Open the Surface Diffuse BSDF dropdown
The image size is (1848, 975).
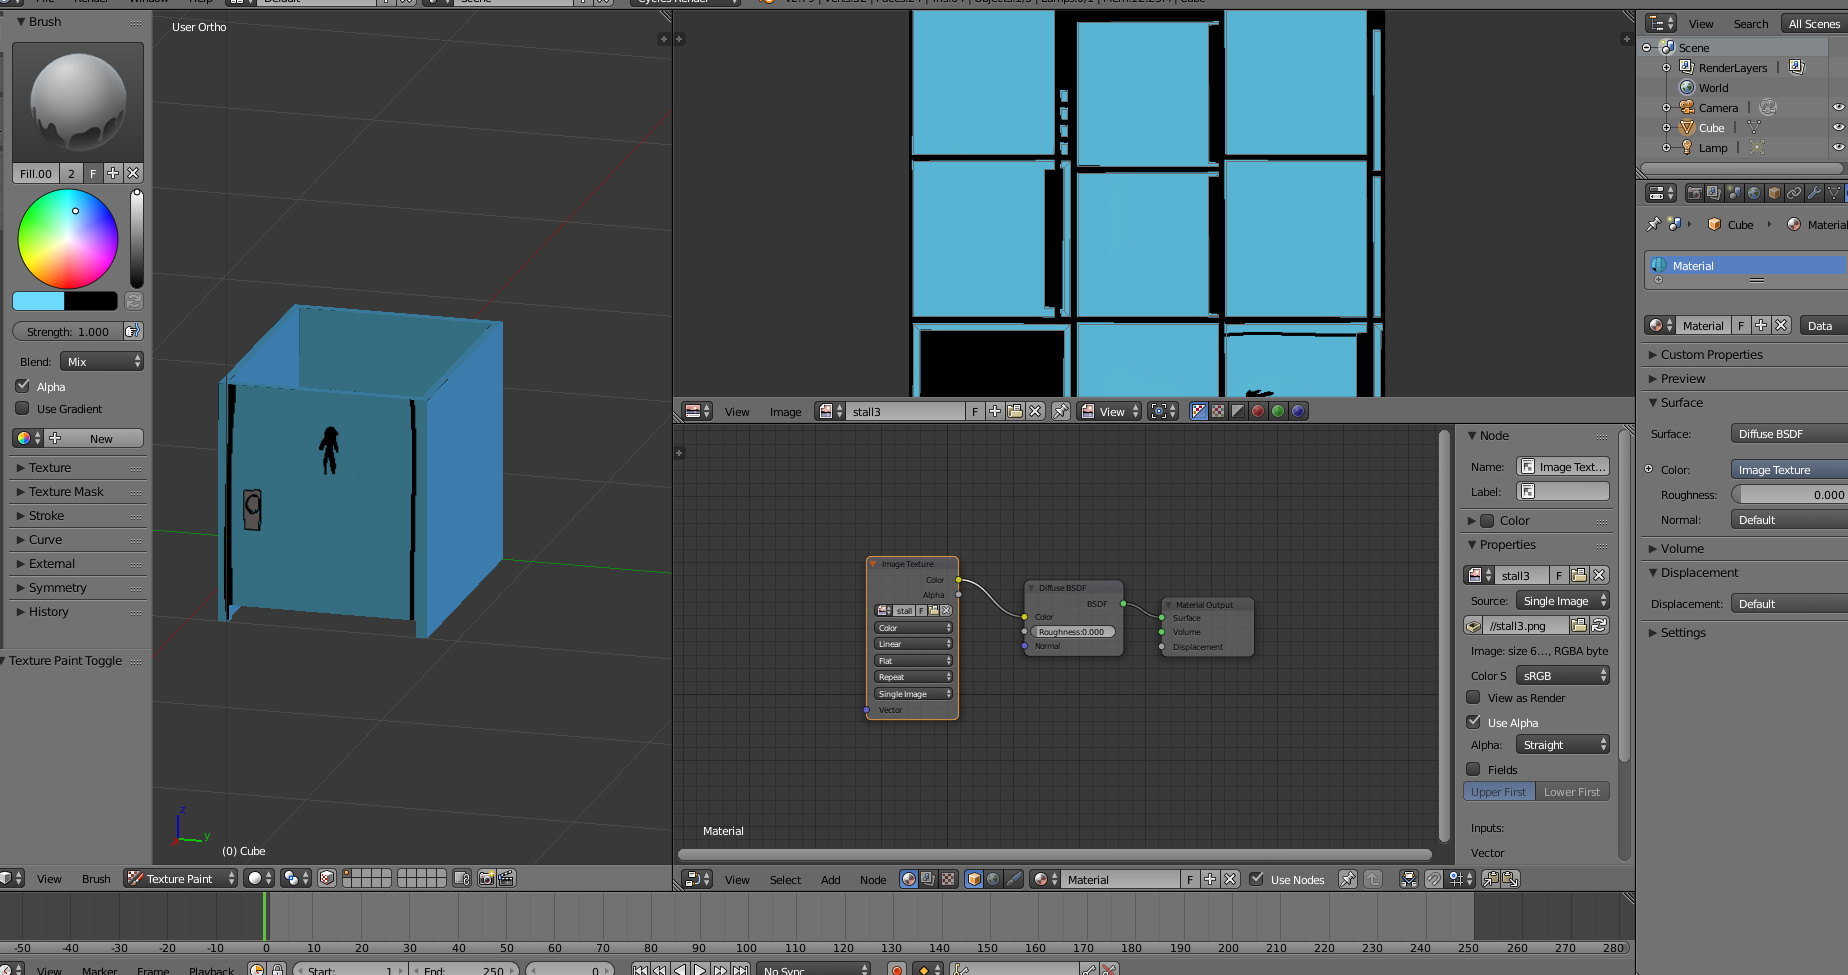tap(1789, 433)
